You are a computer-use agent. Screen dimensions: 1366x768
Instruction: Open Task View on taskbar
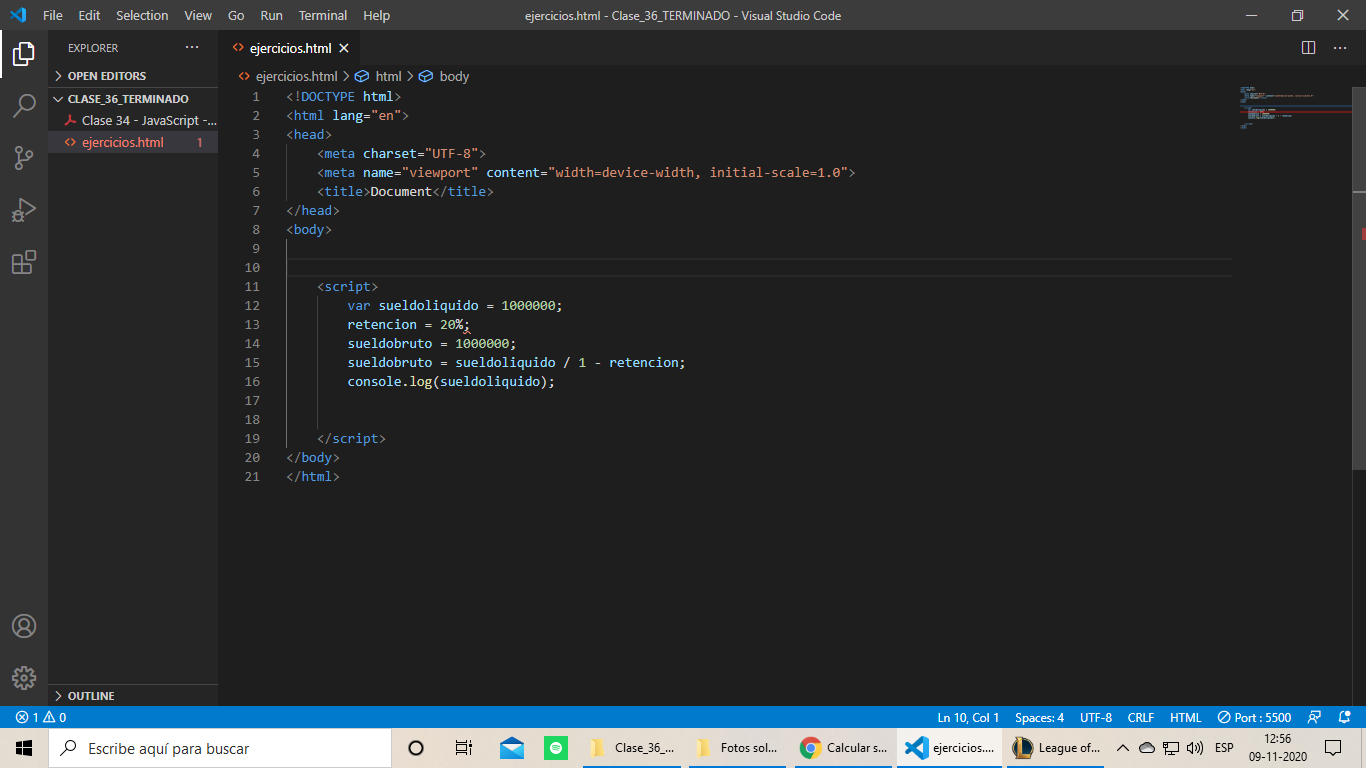tap(463, 748)
